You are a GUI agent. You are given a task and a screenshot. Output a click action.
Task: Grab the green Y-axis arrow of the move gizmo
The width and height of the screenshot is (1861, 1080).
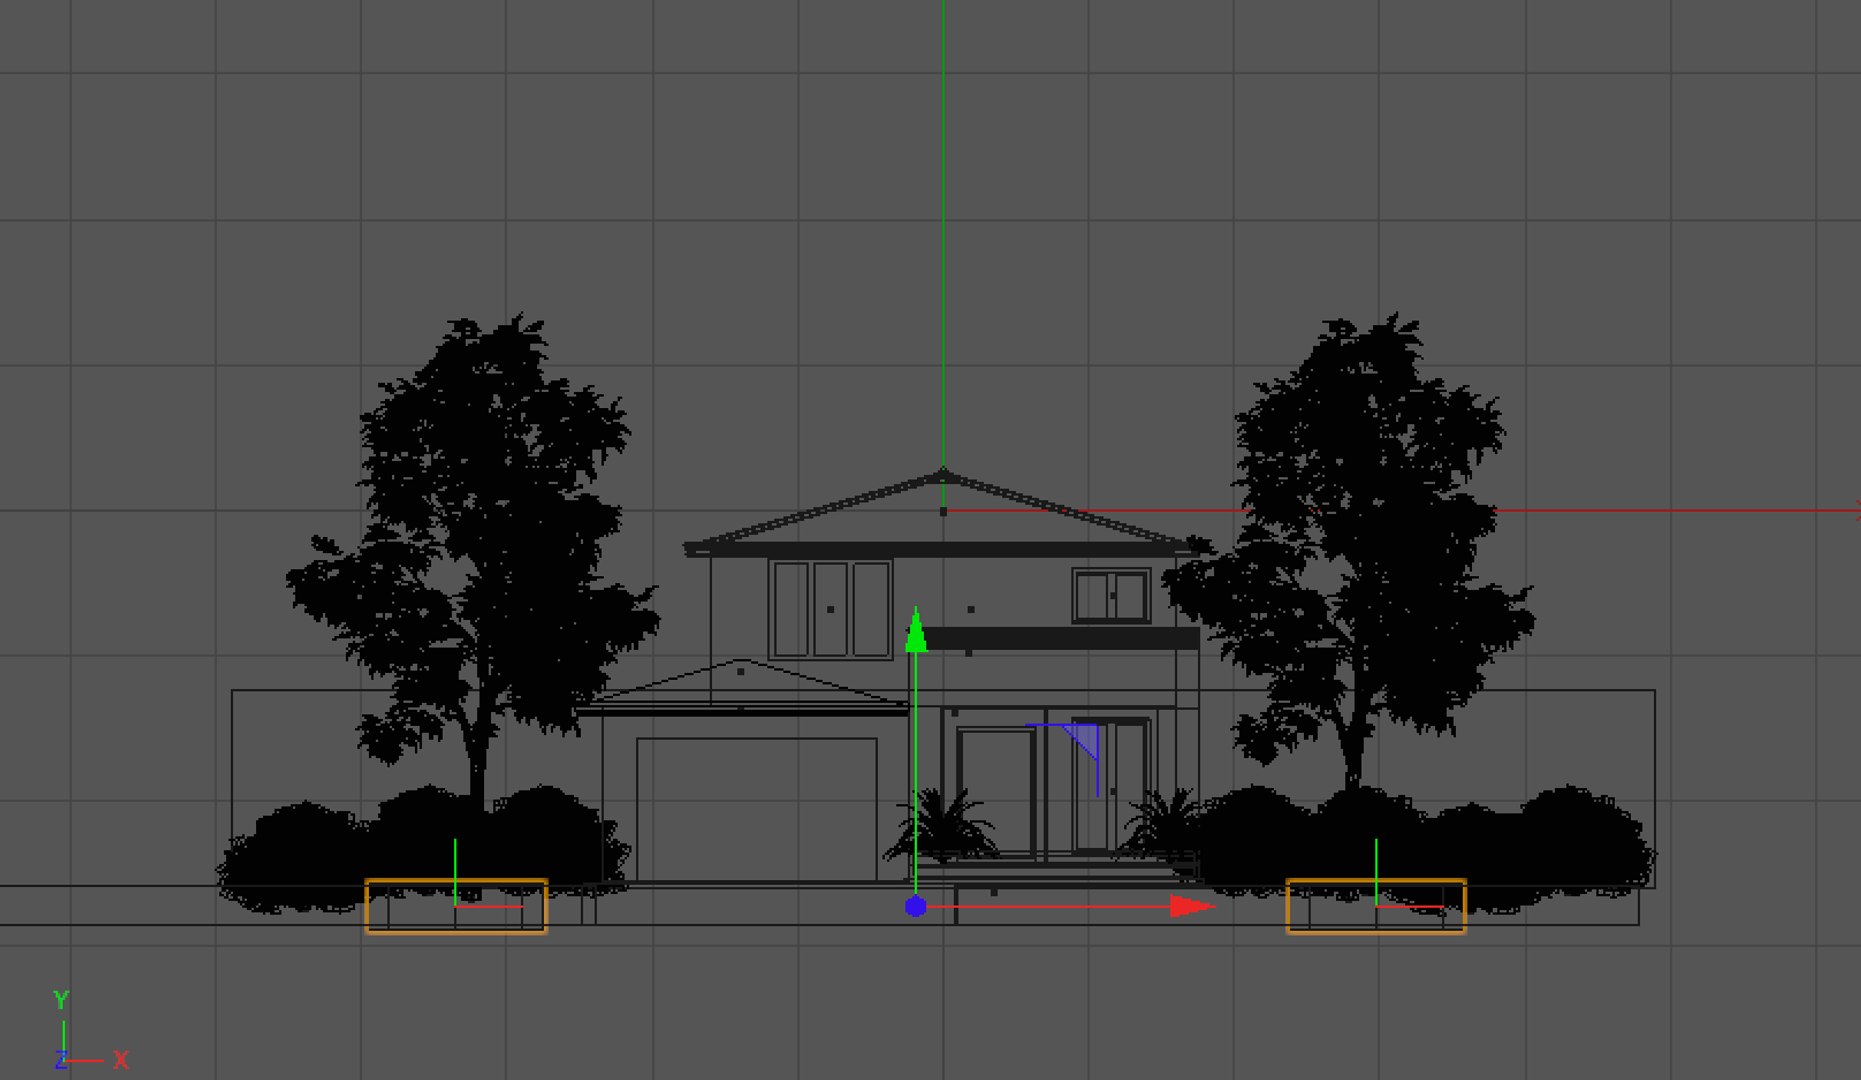coord(915,632)
